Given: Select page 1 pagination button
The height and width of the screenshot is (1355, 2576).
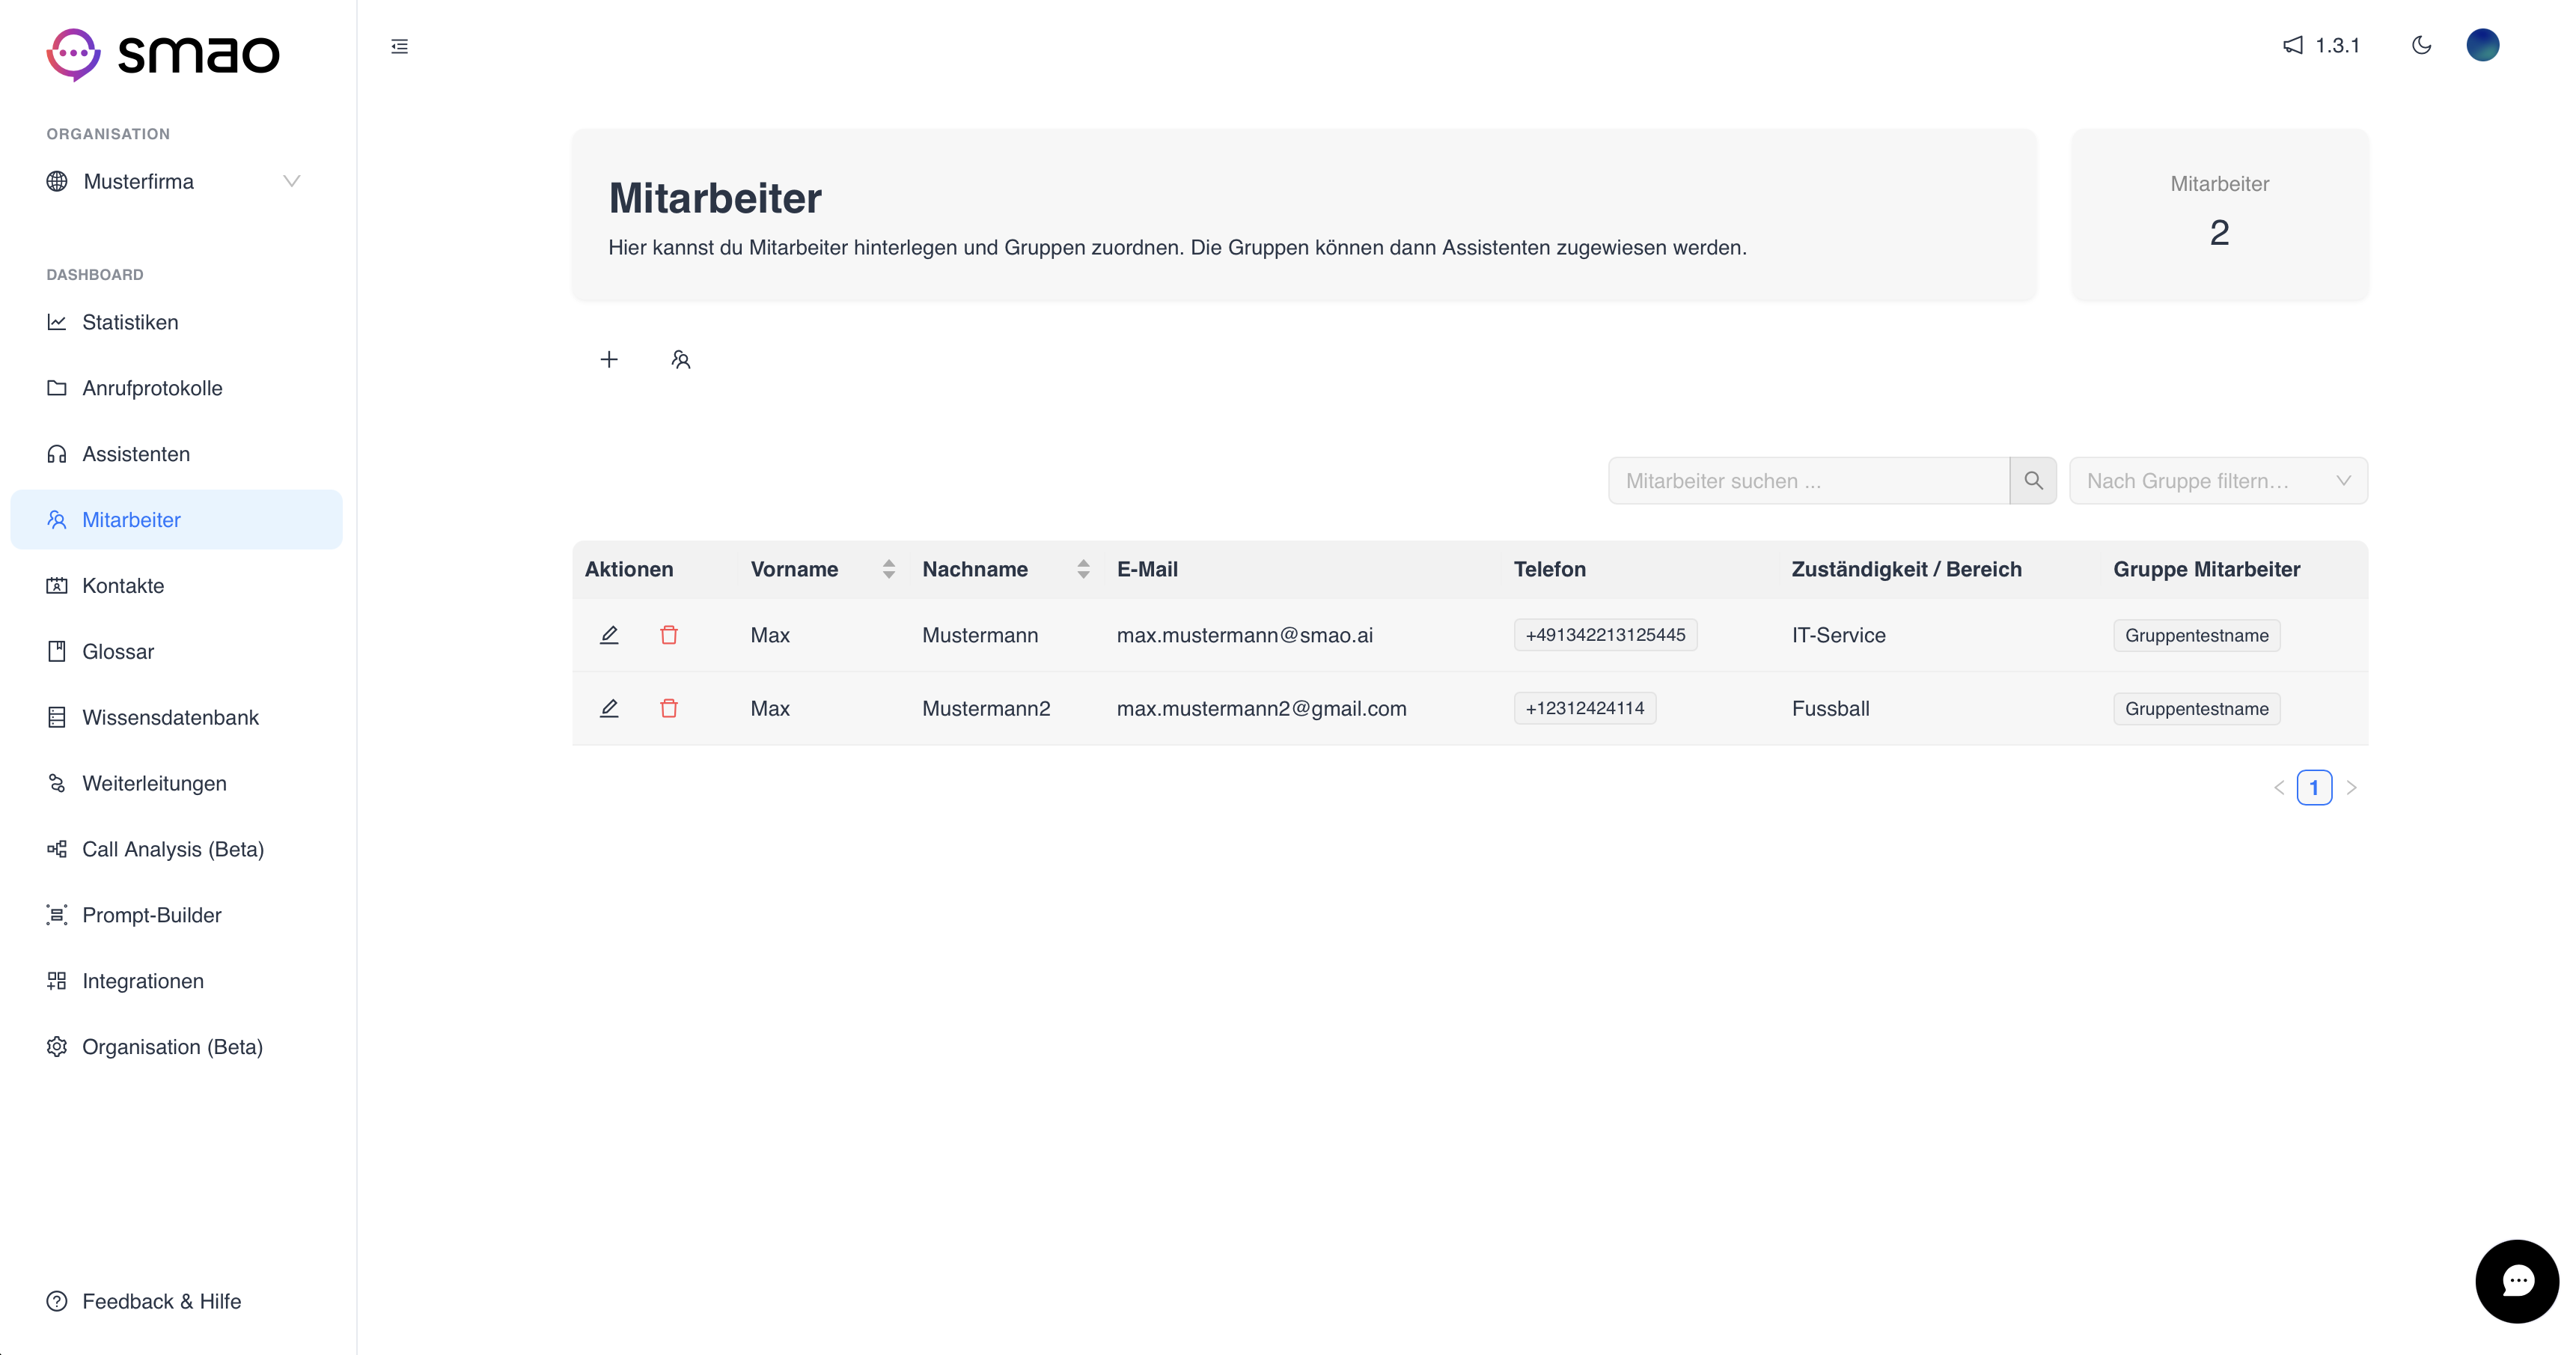Looking at the screenshot, I should pyautogui.click(x=2314, y=788).
